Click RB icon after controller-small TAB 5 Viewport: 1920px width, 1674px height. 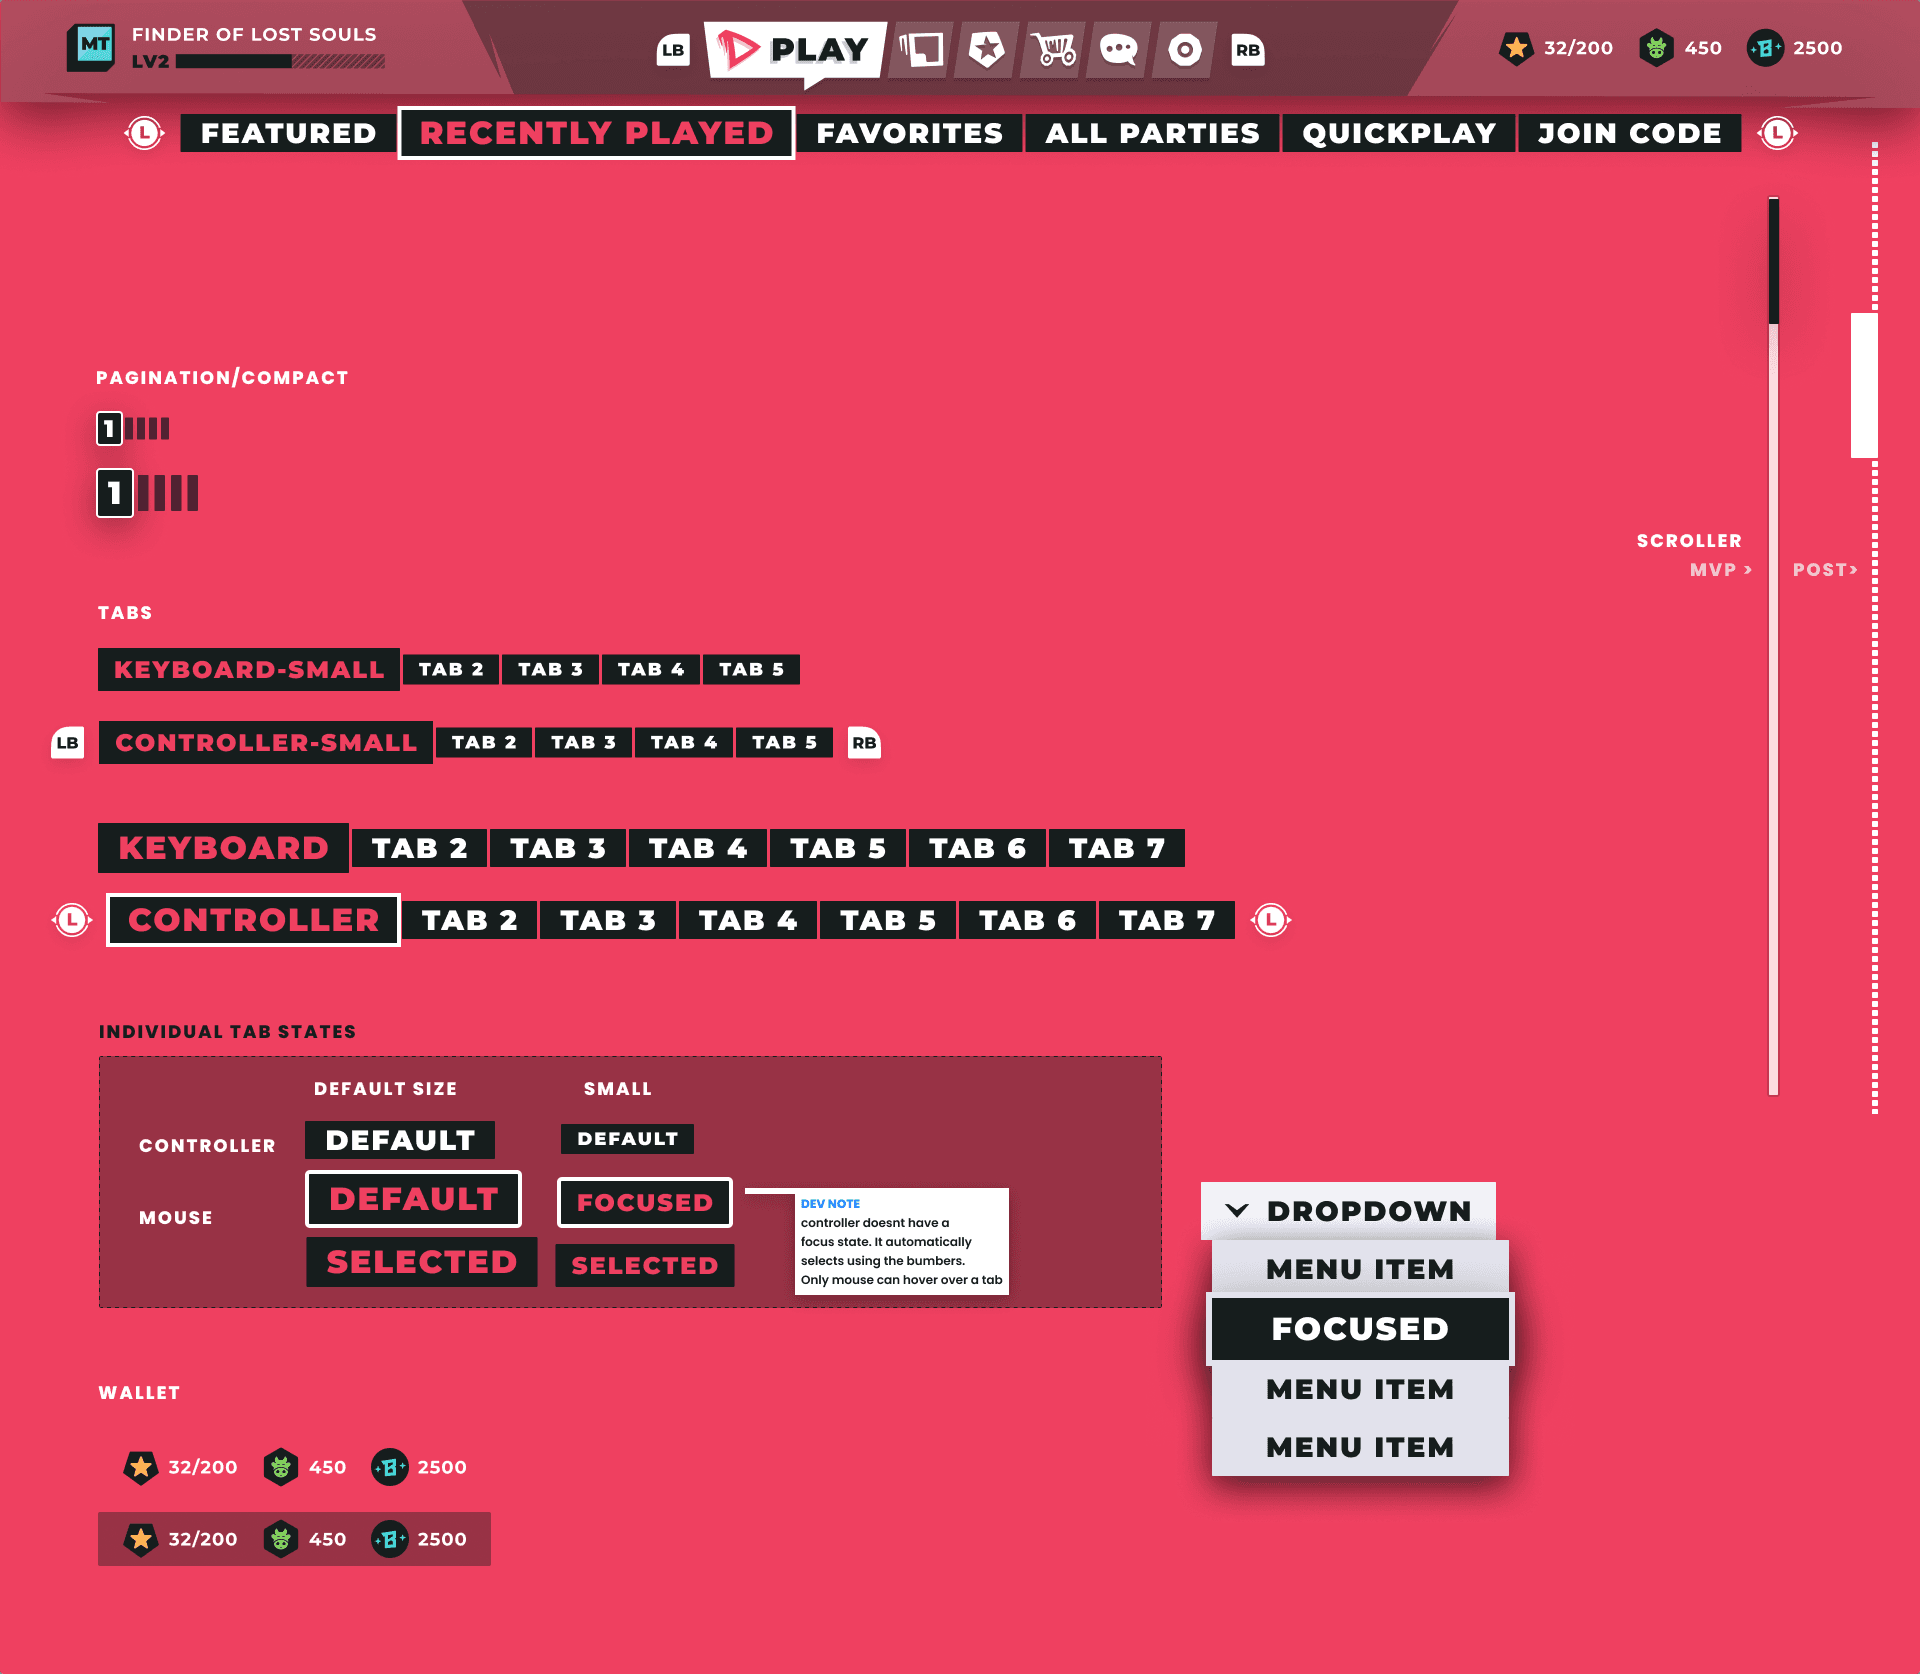click(864, 743)
